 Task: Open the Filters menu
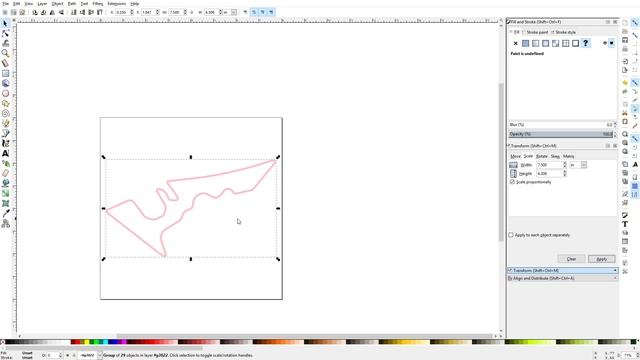point(98,4)
